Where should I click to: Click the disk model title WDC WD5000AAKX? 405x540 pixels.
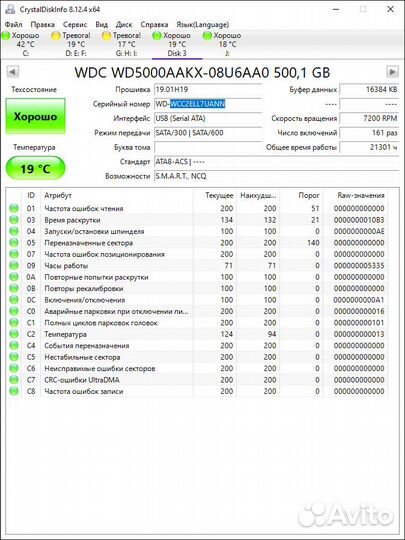click(202, 72)
